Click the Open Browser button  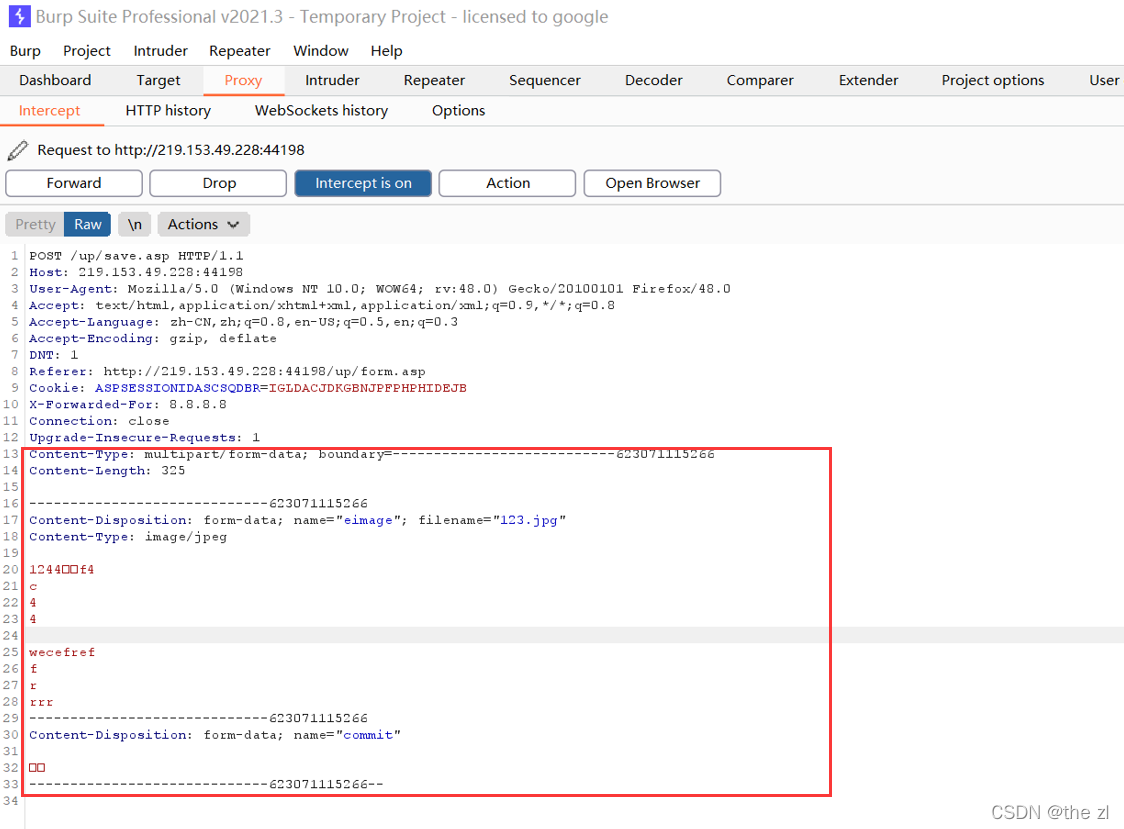point(652,183)
